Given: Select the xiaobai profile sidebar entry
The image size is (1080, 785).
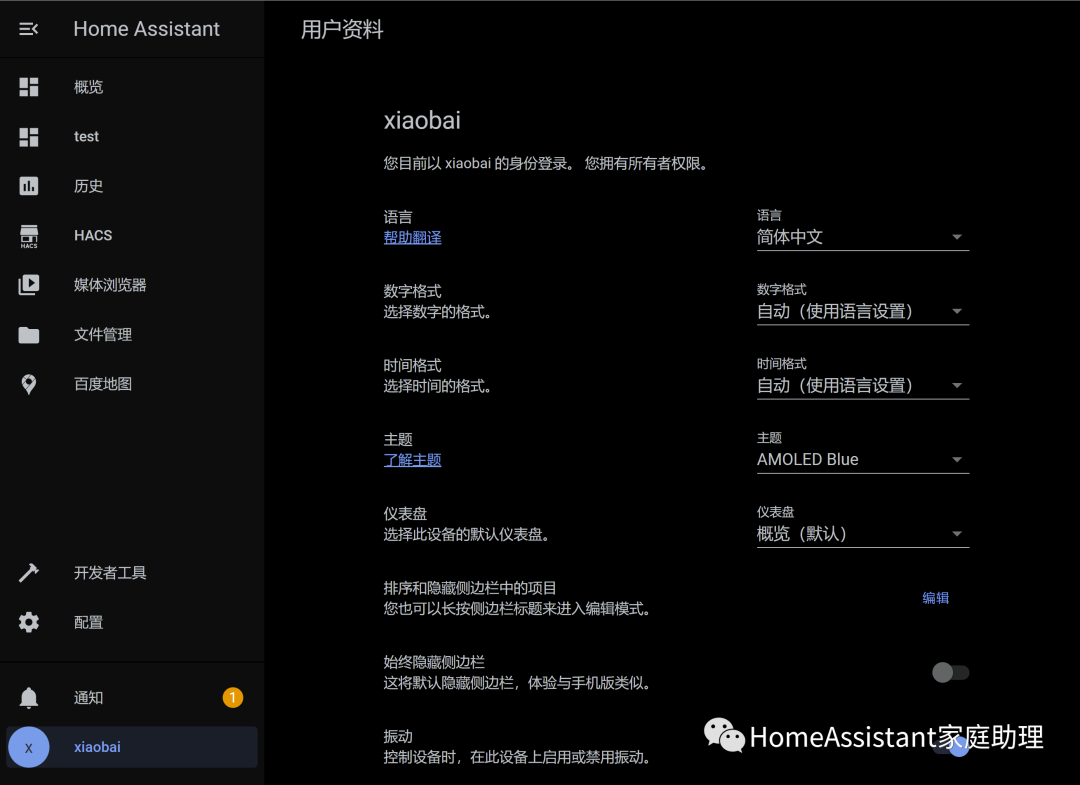Looking at the screenshot, I should 132,747.
